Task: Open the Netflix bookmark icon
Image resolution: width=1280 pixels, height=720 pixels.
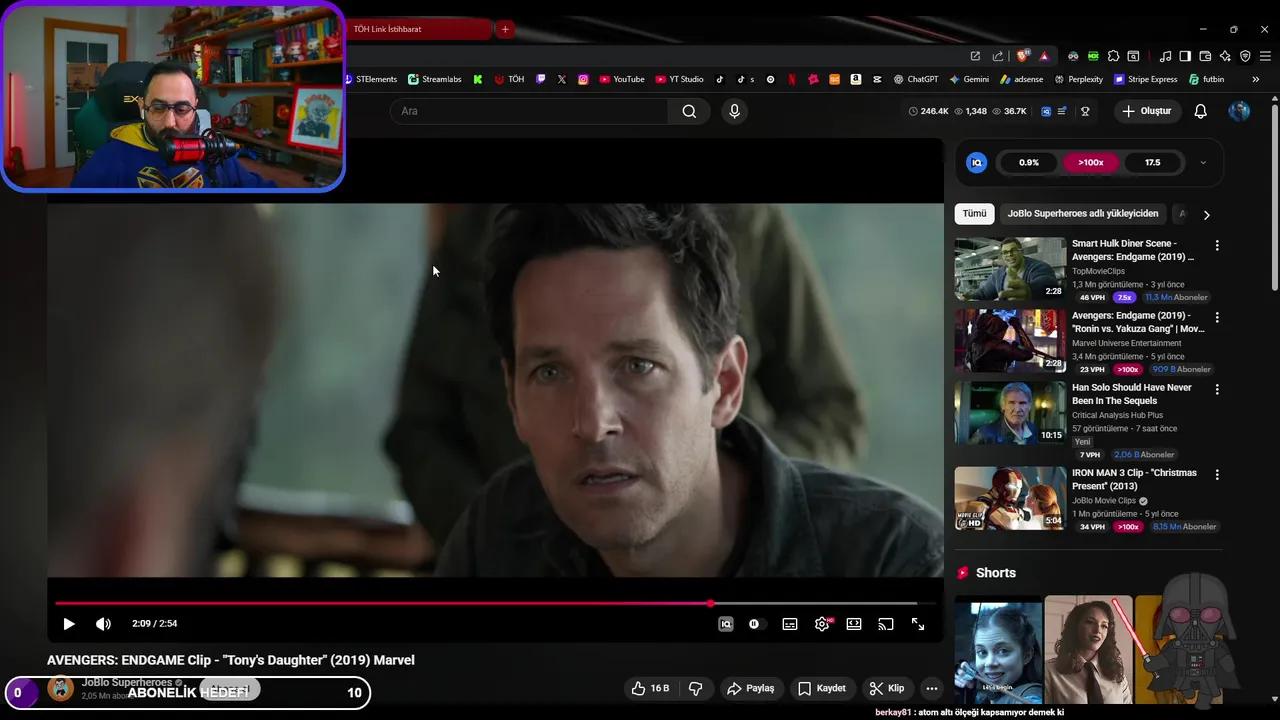Action: [792, 79]
